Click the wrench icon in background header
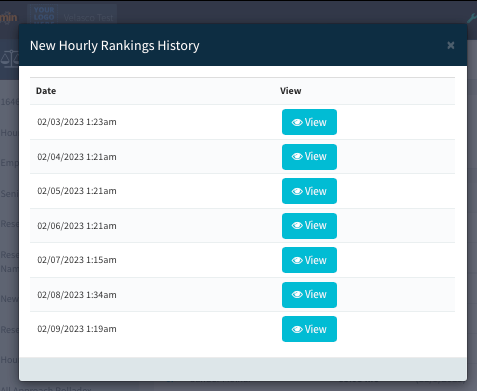This screenshot has height=391, width=477. (472, 18)
